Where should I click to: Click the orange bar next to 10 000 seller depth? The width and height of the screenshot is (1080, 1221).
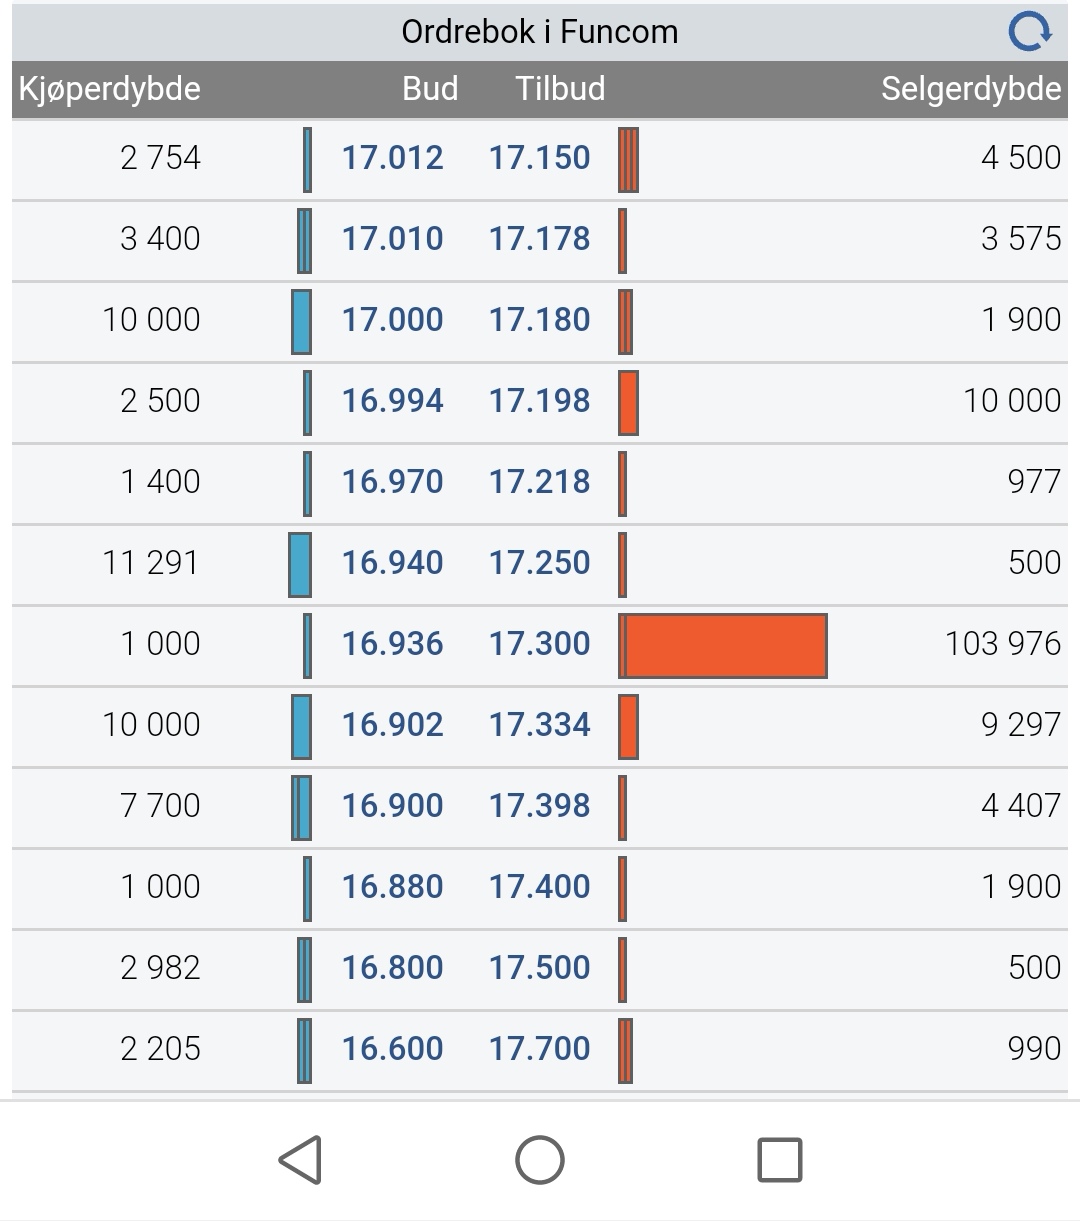(x=628, y=403)
